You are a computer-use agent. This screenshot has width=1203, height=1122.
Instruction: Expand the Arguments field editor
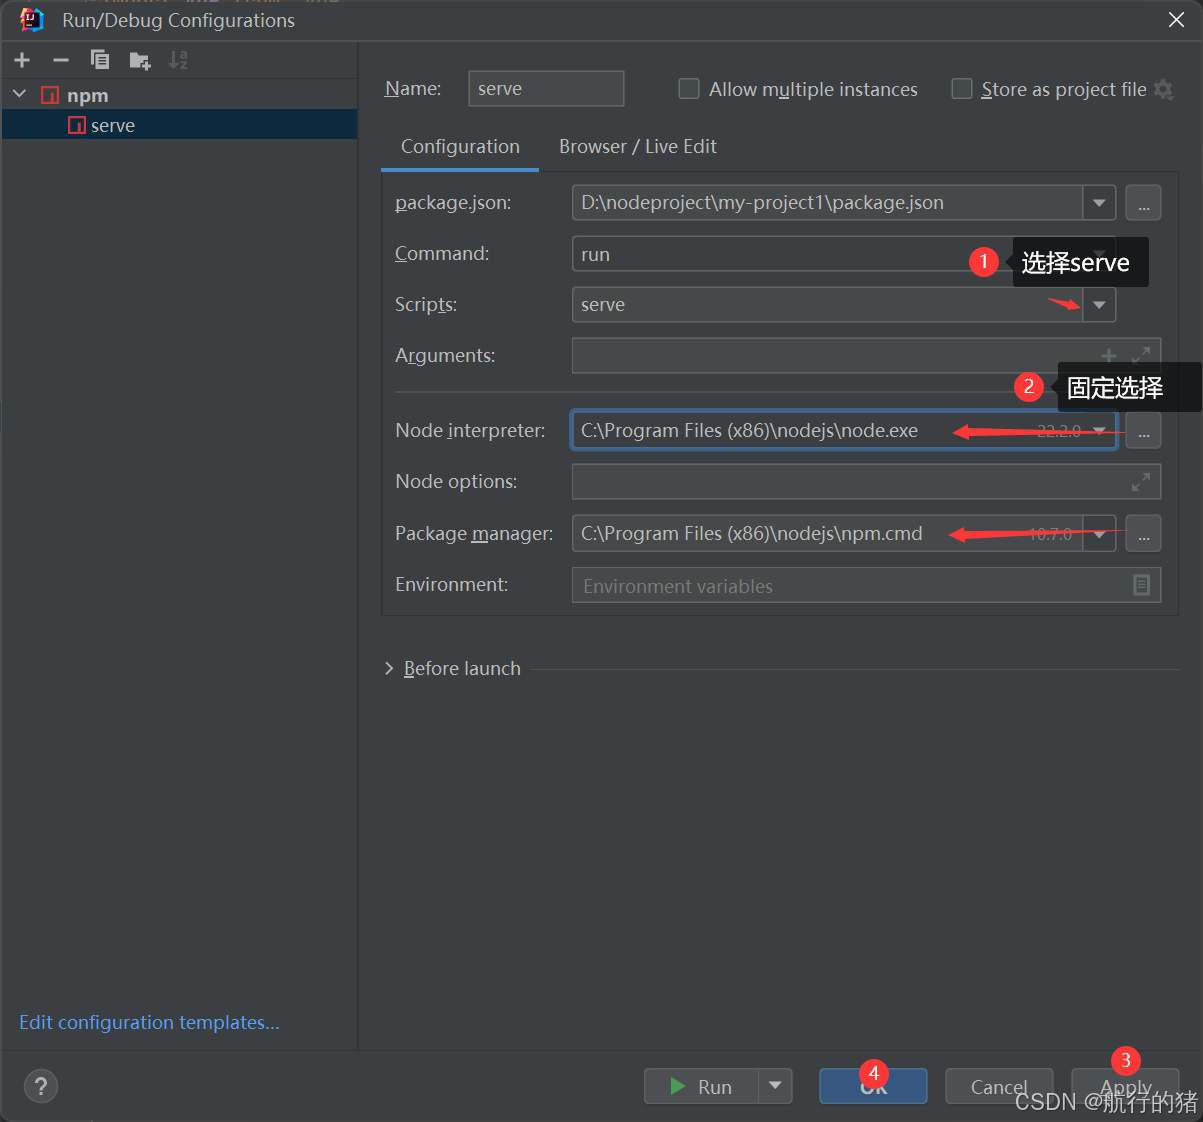1140,355
